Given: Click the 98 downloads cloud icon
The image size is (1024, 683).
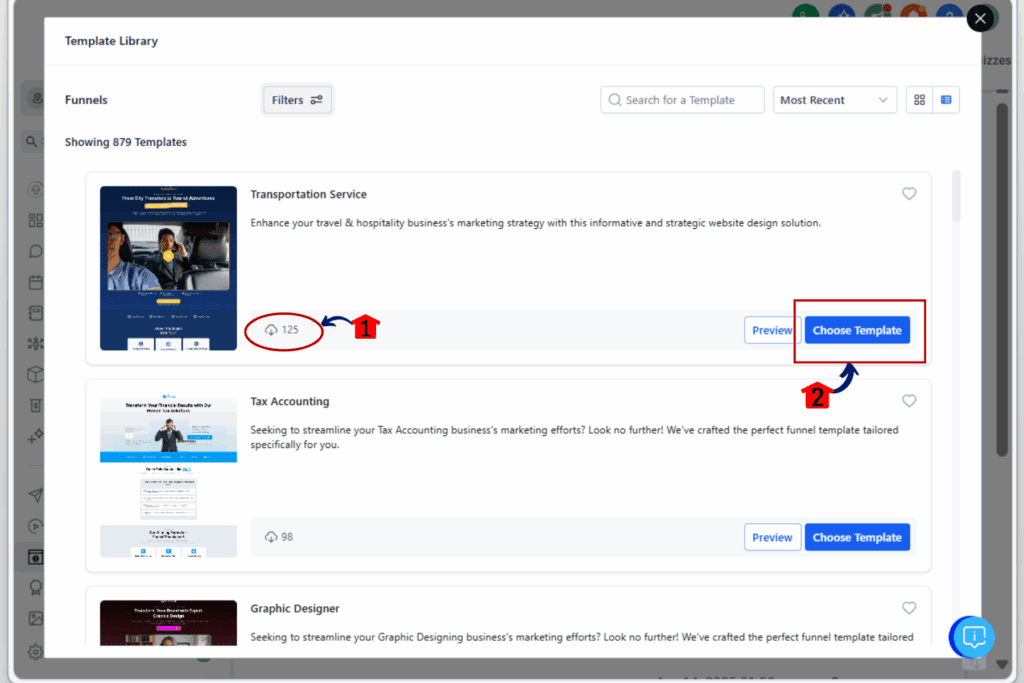Looking at the screenshot, I should 271,537.
